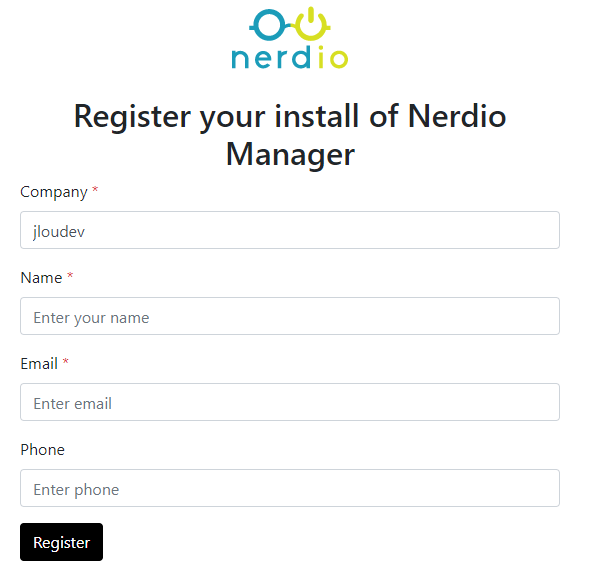Click the Company field label
The width and height of the screenshot is (592, 573).
[x=54, y=192]
